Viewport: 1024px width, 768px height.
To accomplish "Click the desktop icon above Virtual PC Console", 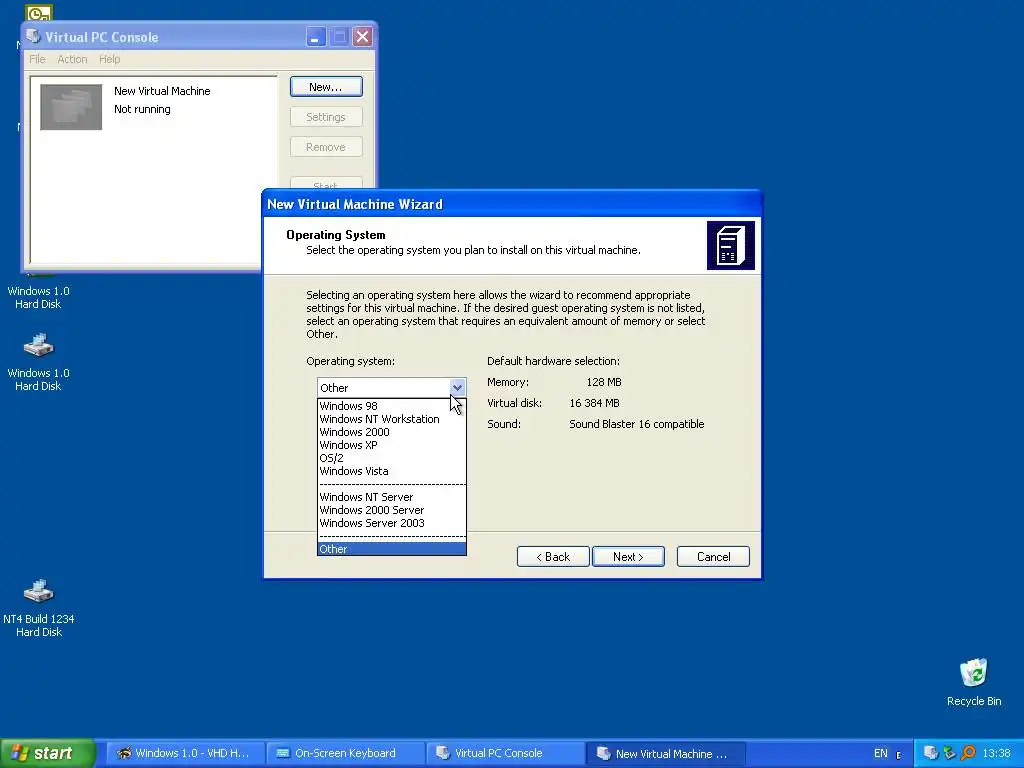I will pyautogui.click(x=39, y=12).
